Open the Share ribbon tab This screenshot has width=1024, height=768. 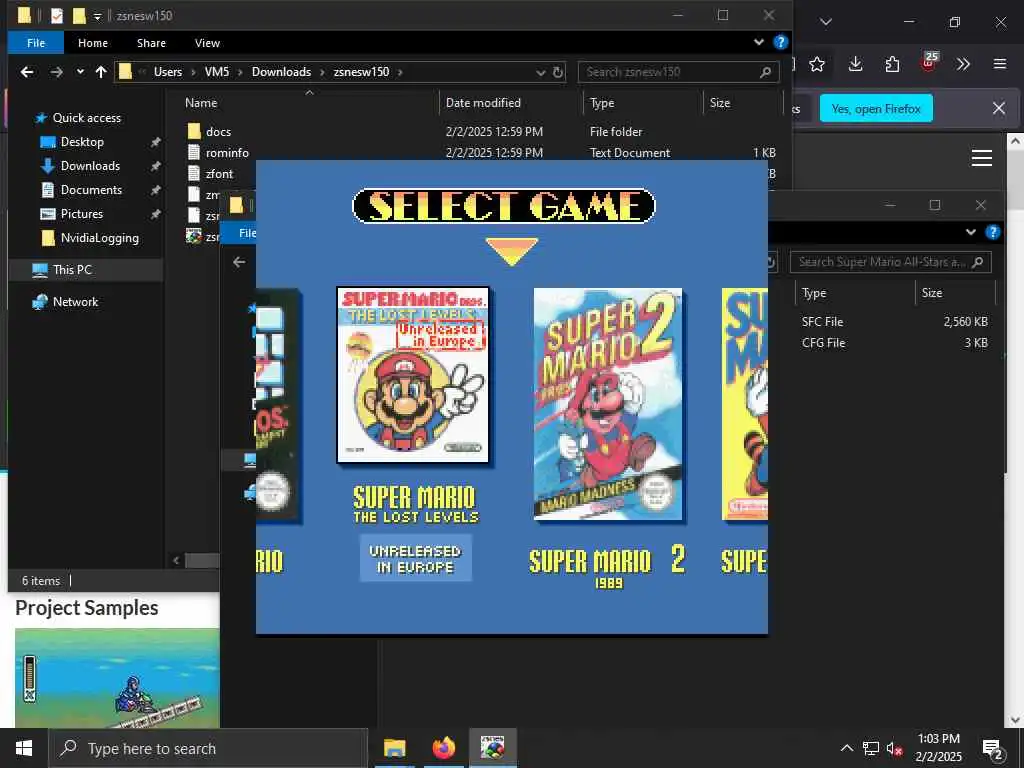[152, 42]
